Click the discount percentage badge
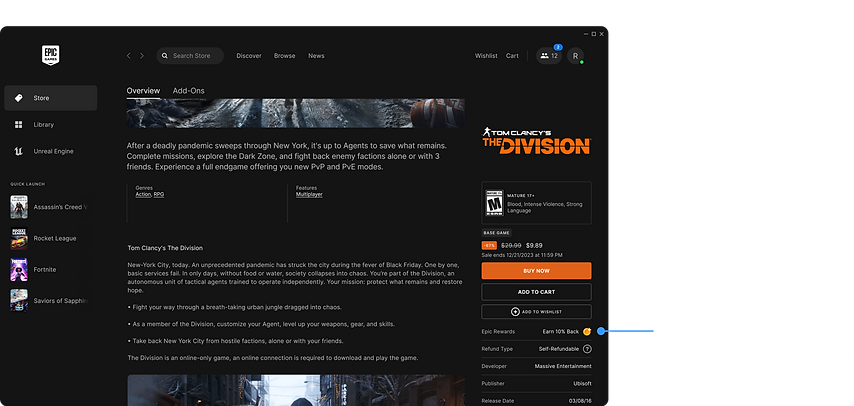 click(489, 246)
